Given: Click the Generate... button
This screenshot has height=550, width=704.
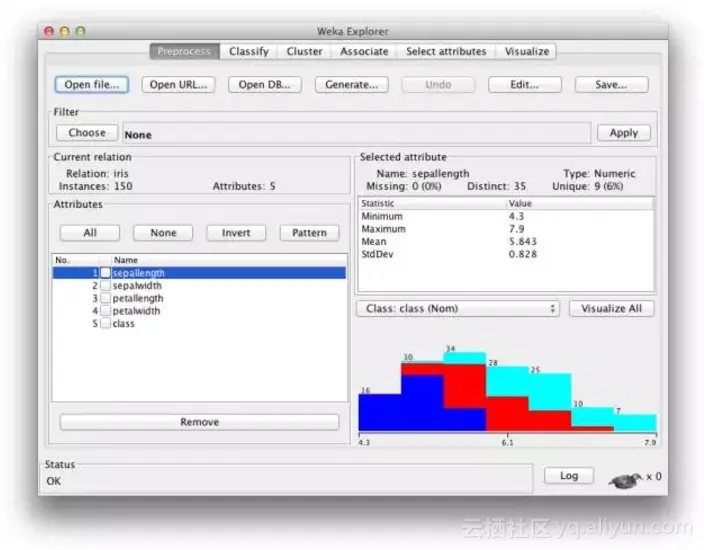Looking at the screenshot, I should pos(352,84).
